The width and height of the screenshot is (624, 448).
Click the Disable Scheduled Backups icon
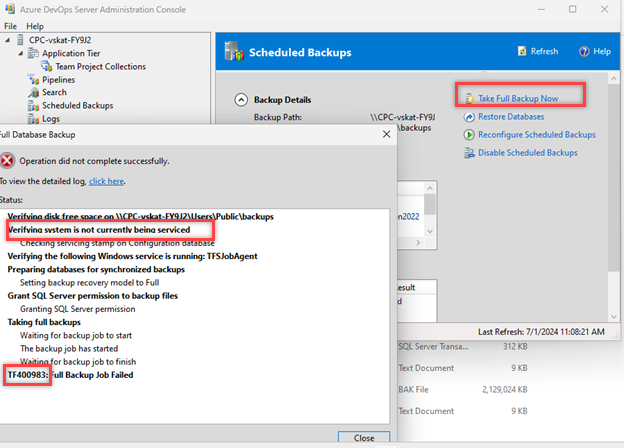tap(468, 152)
